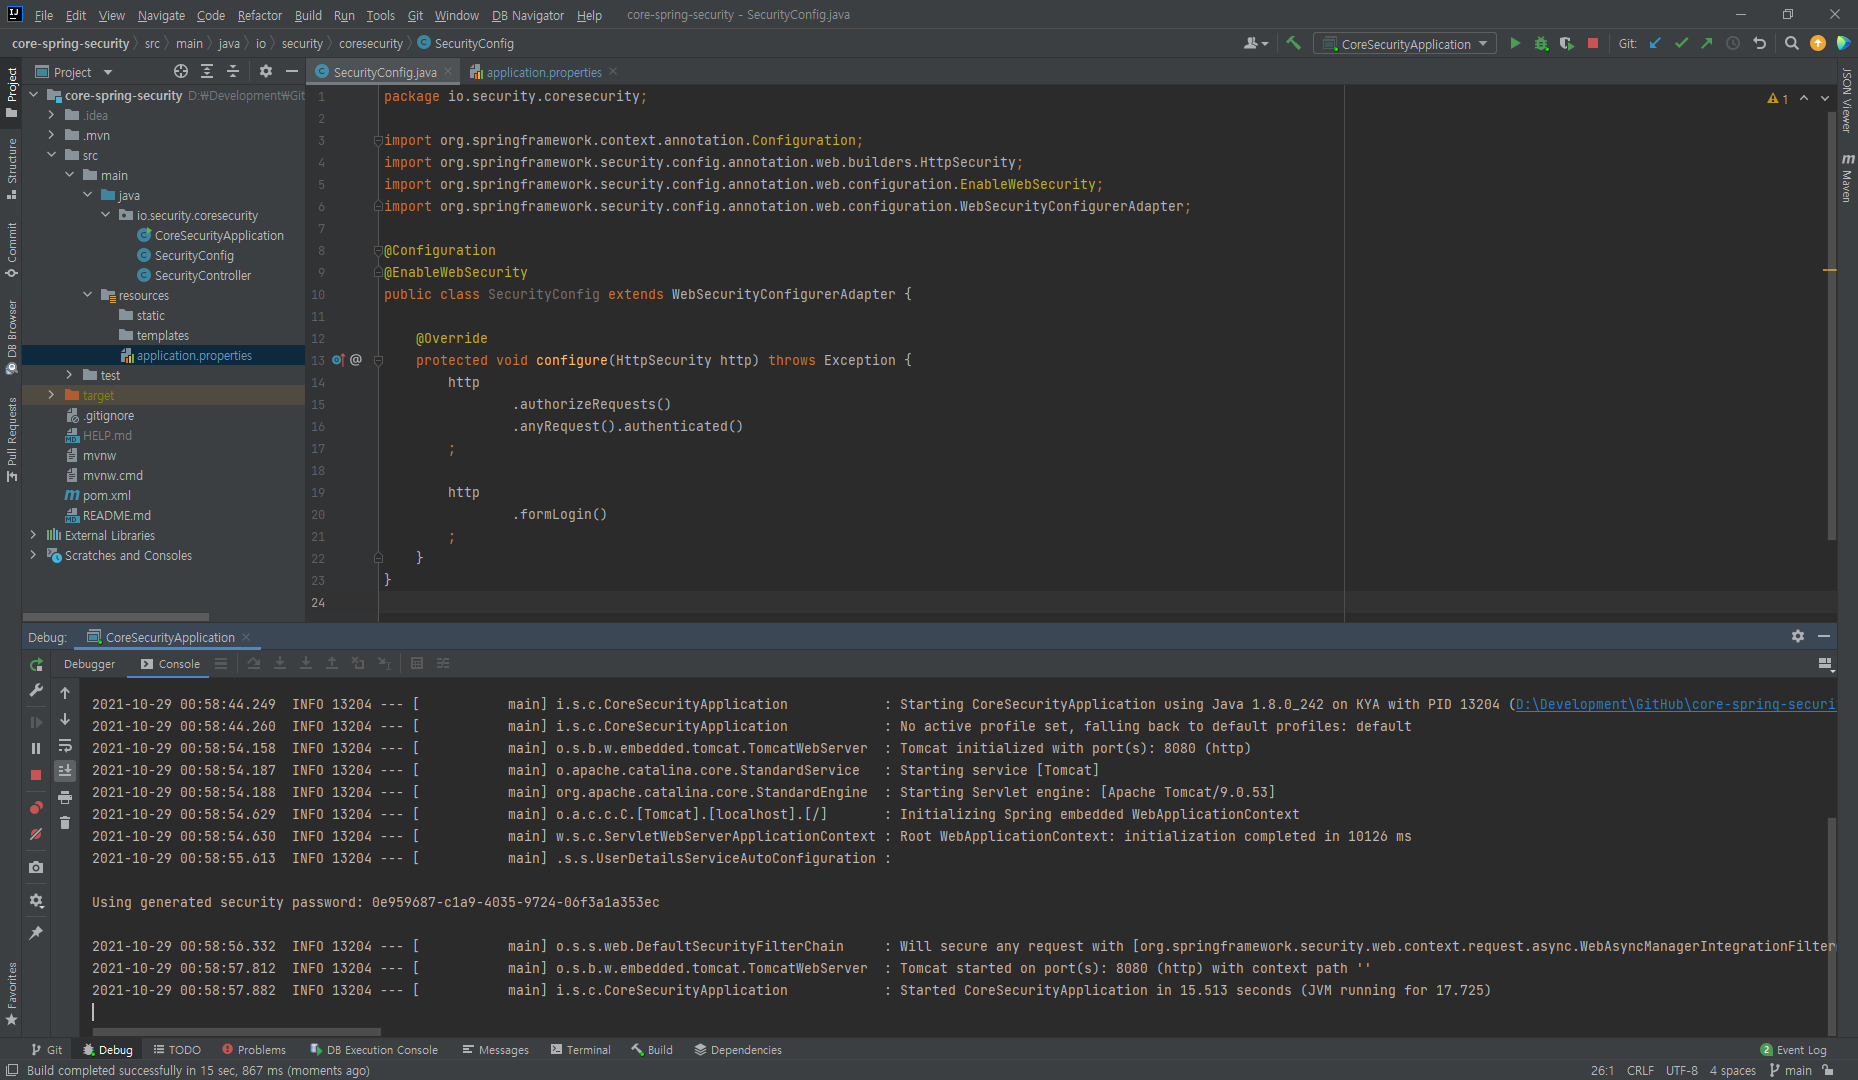Open the Refactor menu
The width and height of the screenshot is (1858, 1080).
(260, 15)
